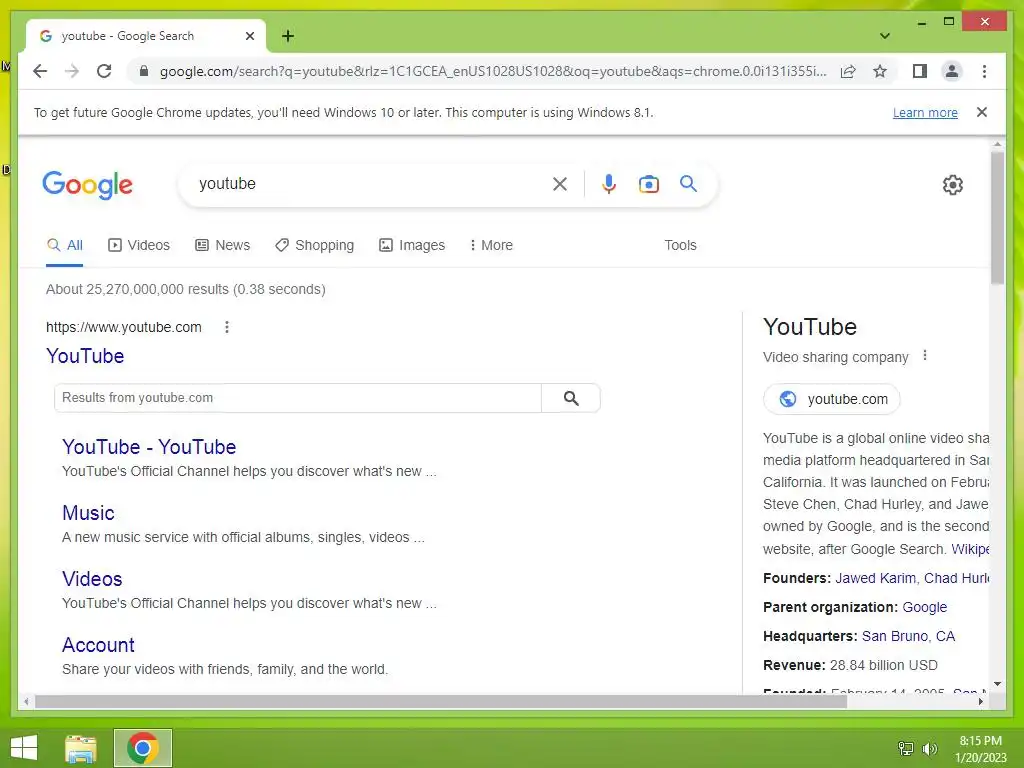Viewport: 1024px width, 768px height.
Task: Switch to Shopping results tab
Action: coord(314,246)
